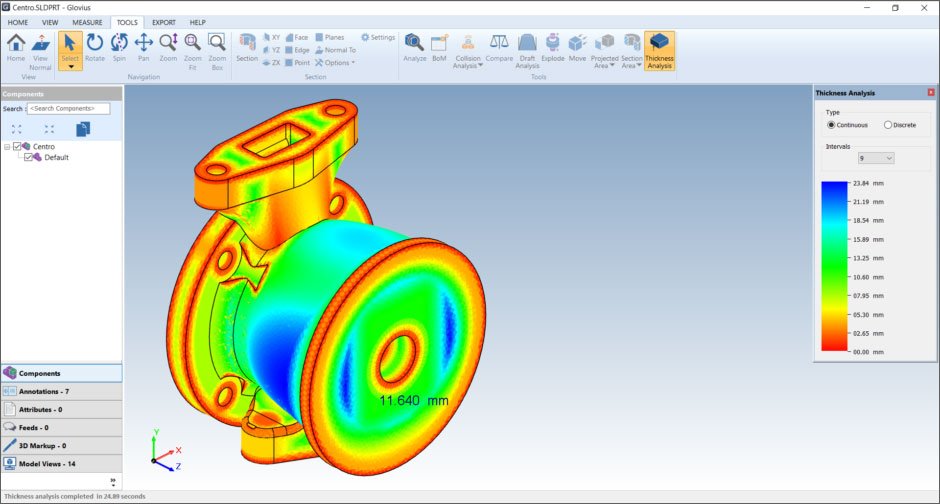Collapse the Centro tree node

point(7,146)
